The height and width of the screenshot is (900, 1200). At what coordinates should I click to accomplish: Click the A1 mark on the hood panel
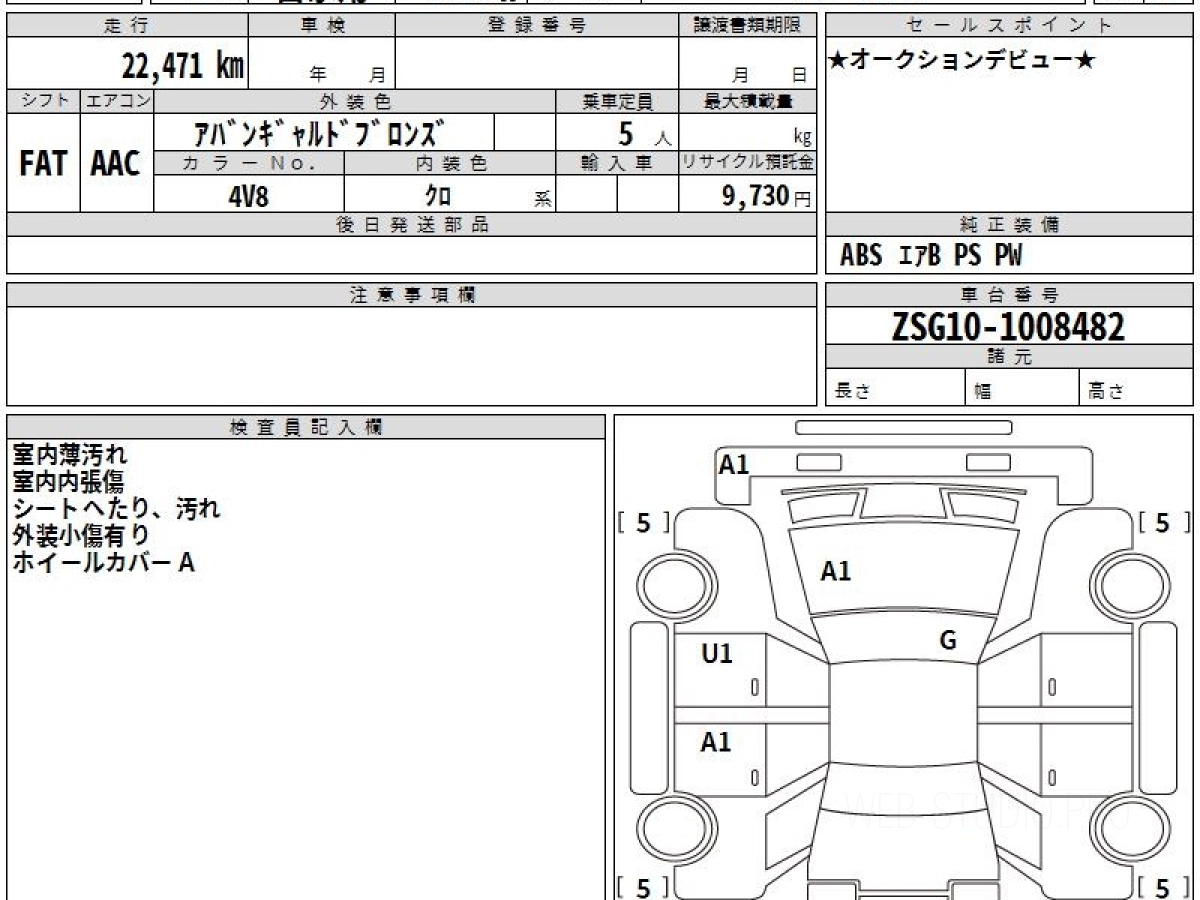coord(835,572)
